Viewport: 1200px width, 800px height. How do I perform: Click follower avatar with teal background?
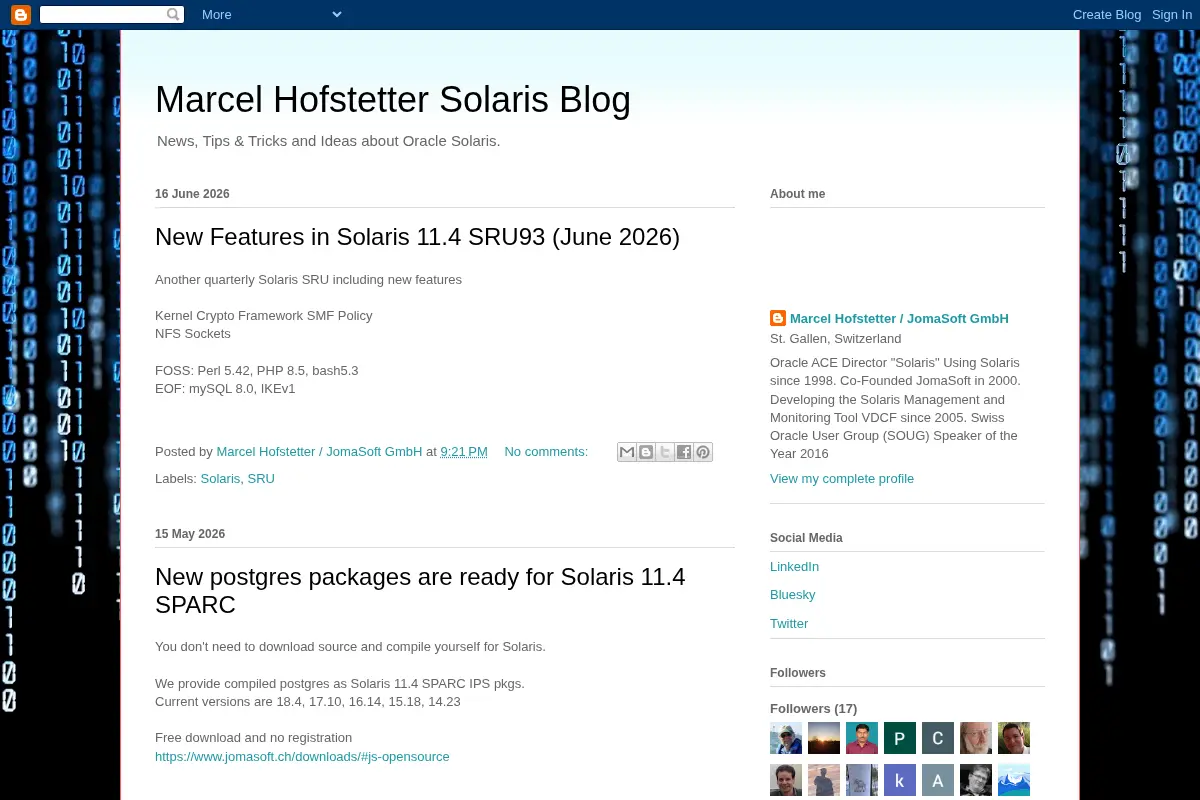(x=862, y=738)
